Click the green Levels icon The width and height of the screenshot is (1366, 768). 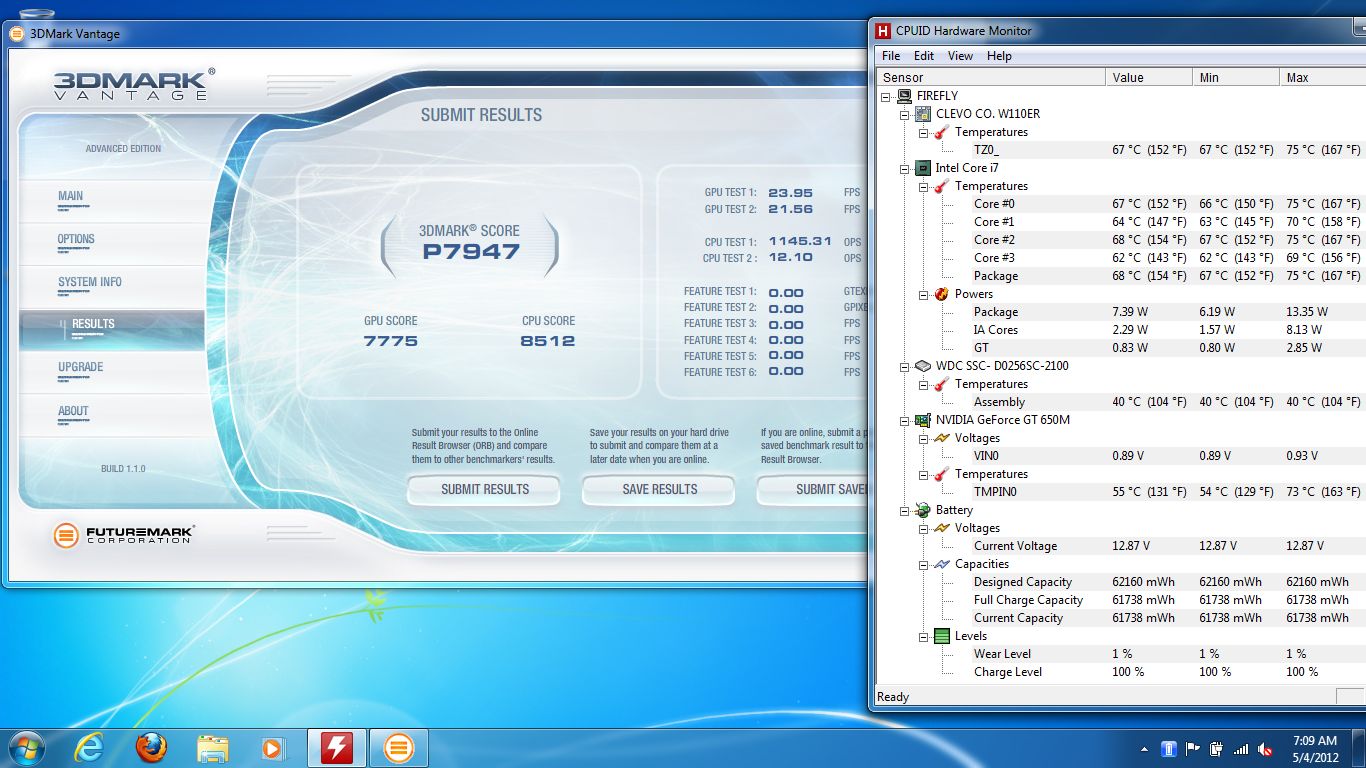(942, 636)
